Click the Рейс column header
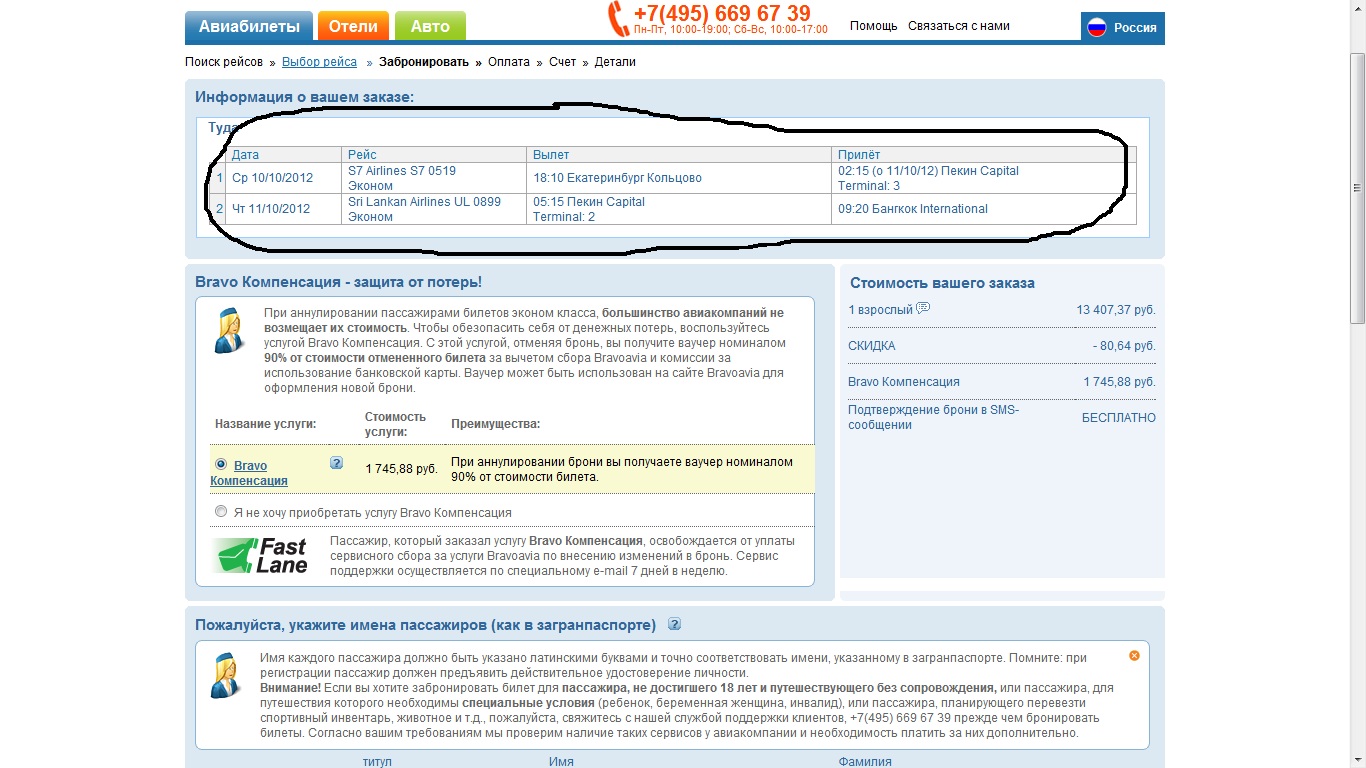 point(435,155)
